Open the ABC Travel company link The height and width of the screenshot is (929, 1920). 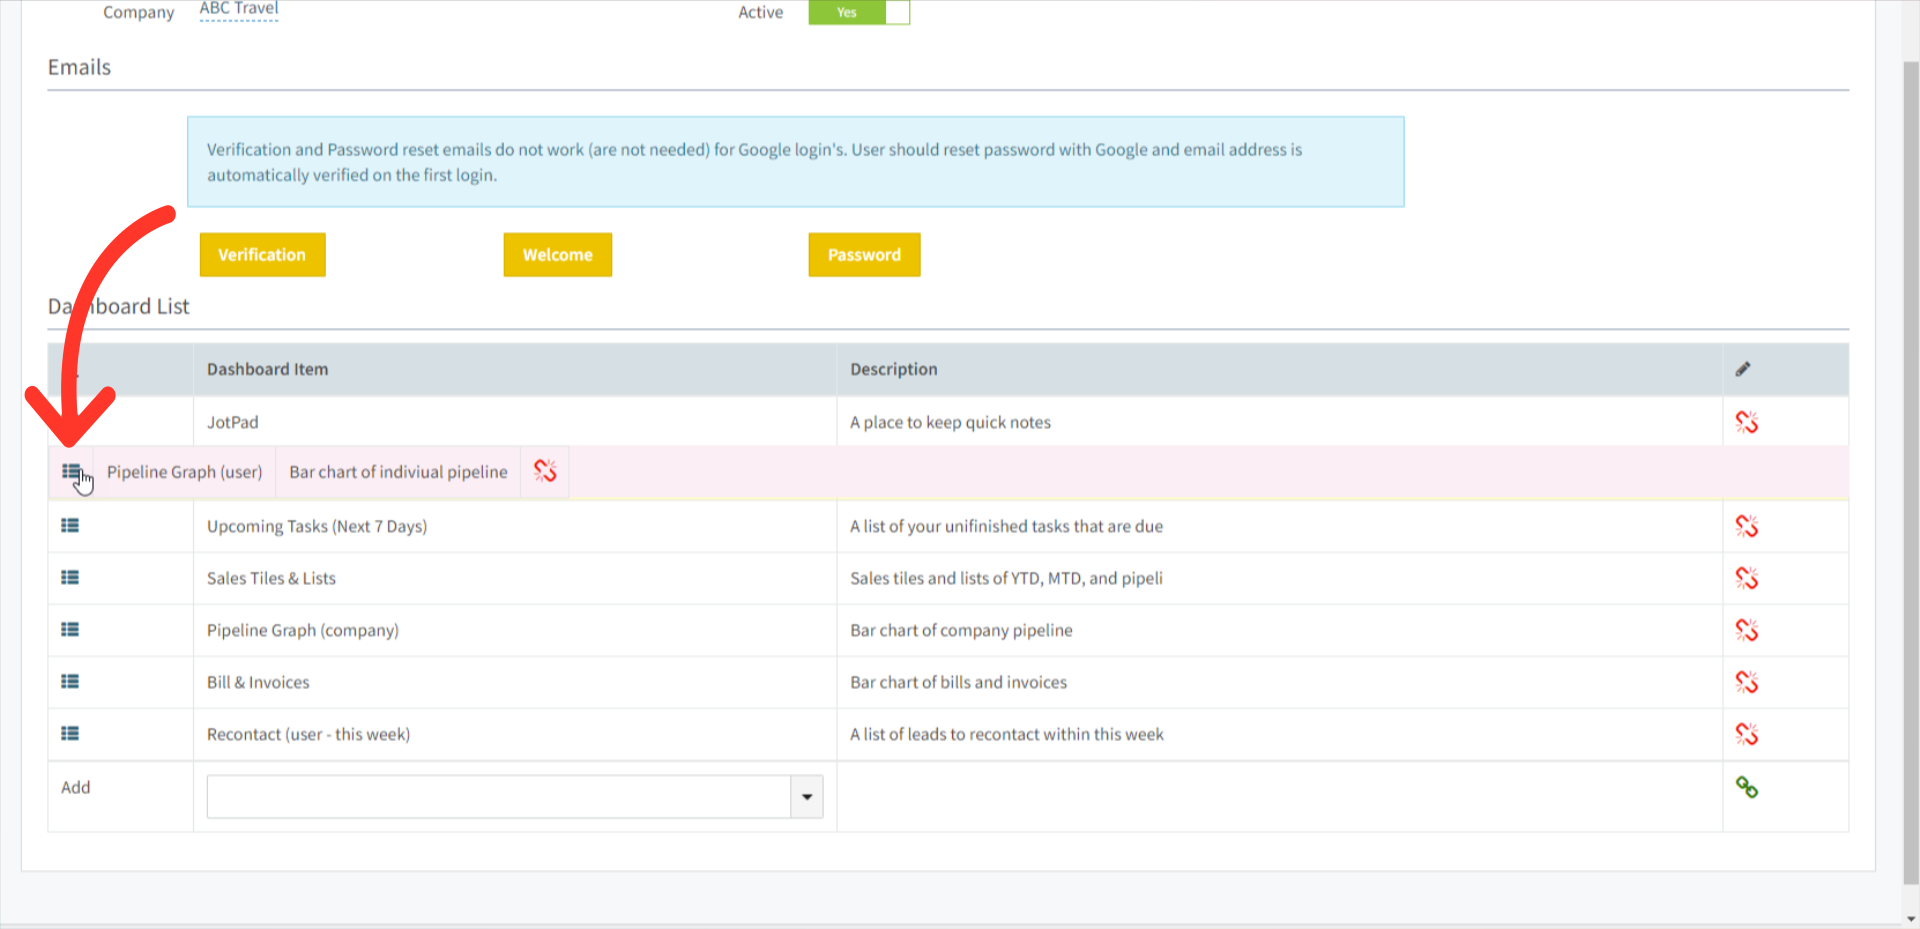238,8
